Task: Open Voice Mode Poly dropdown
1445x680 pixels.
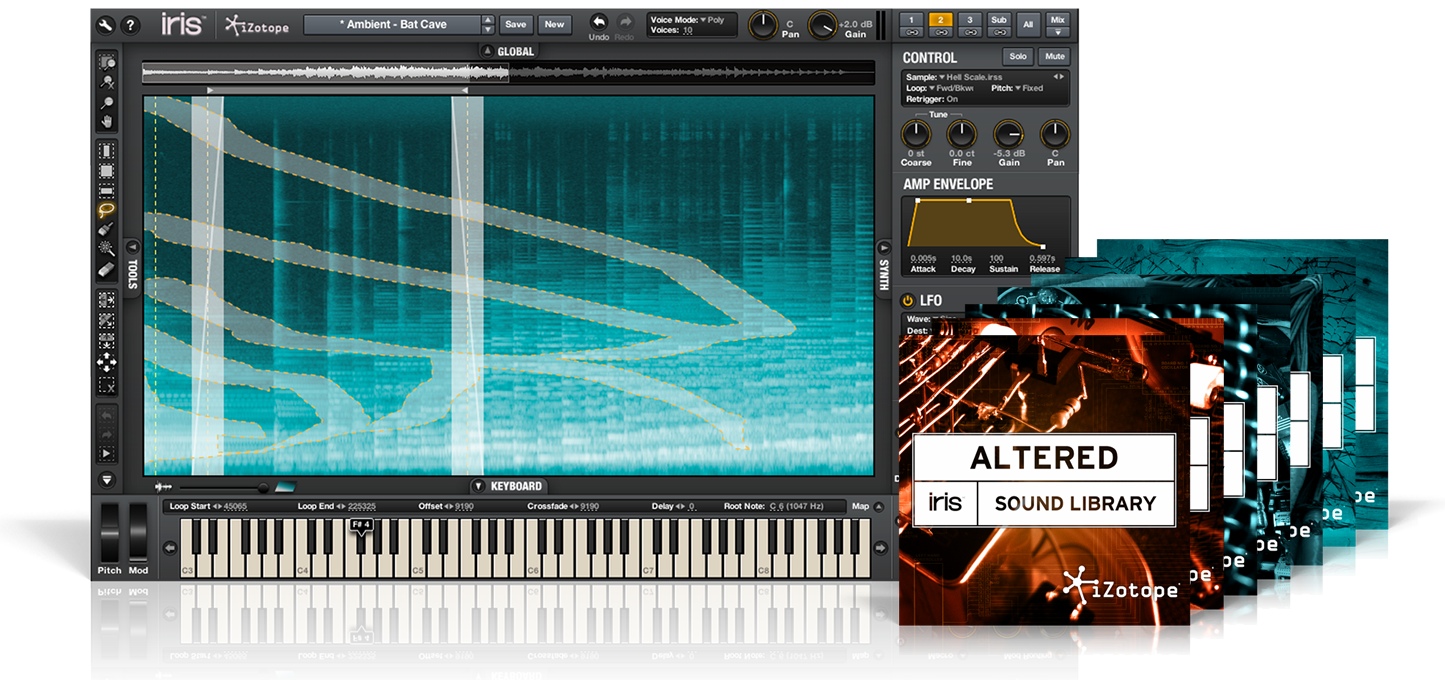Action: tap(711, 20)
